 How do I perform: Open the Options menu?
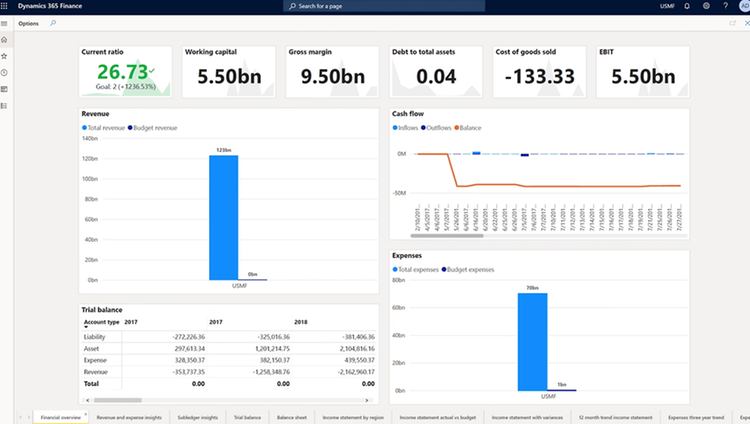click(29, 23)
